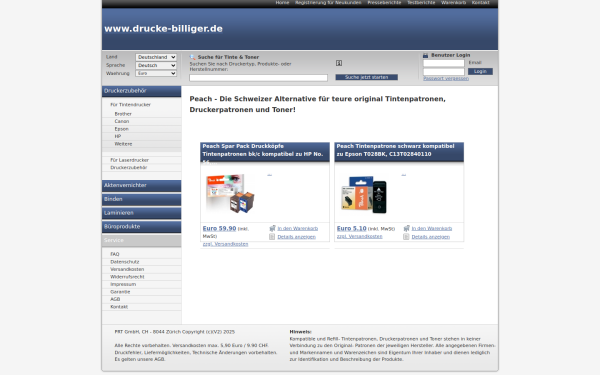Add the Euro 5.10 product In den Warenkorb
This screenshot has height=375, width=600.
(x=432, y=229)
